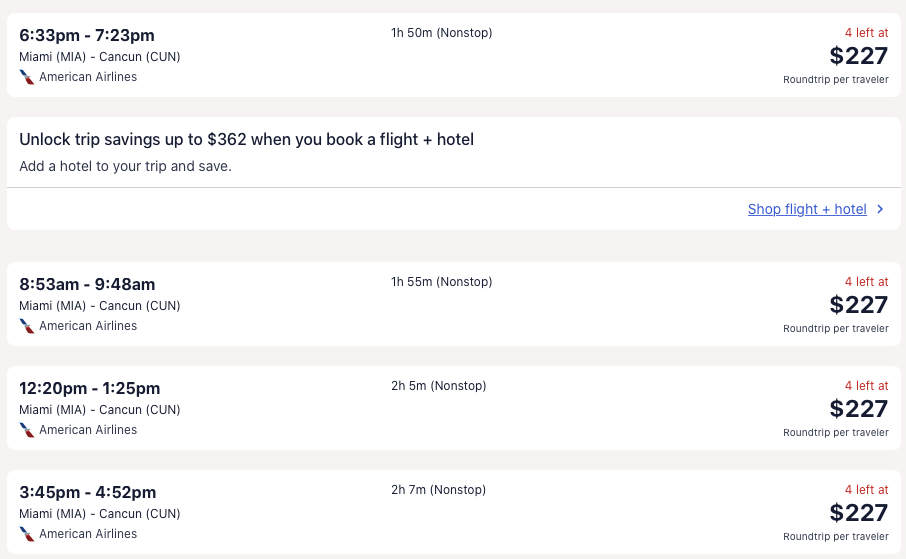Click American Airlines logo on 12:20pm flight
The height and width of the screenshot is (559, 906).
(27, 430)
